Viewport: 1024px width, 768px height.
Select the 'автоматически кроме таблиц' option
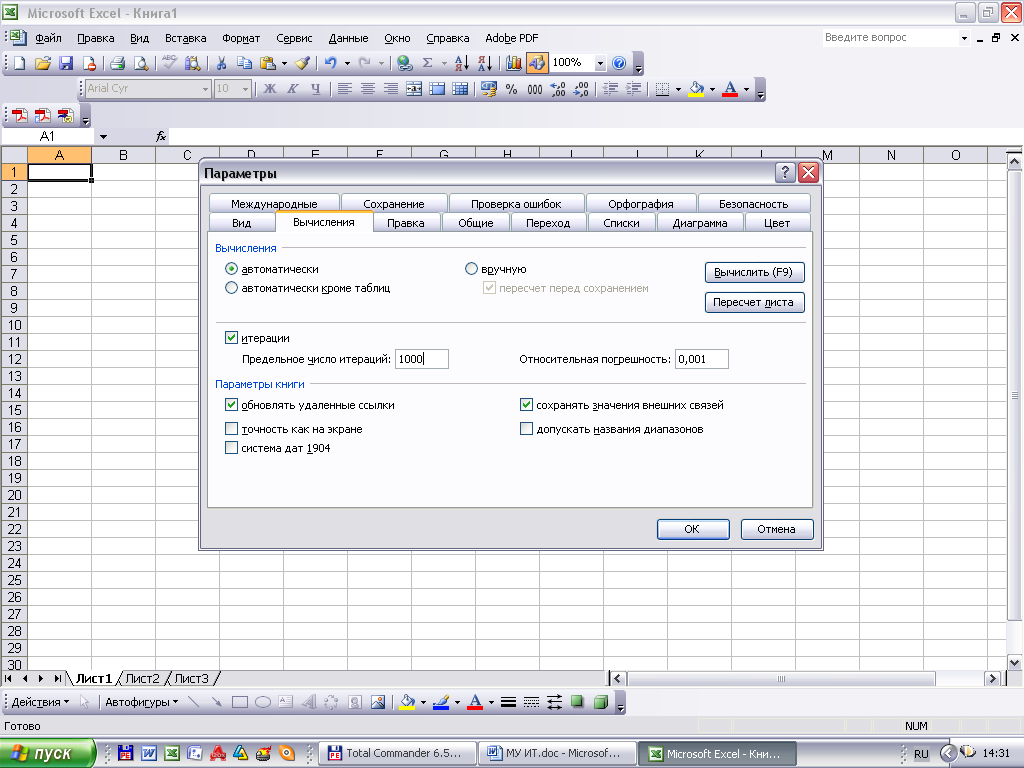[x=231, y=288]
